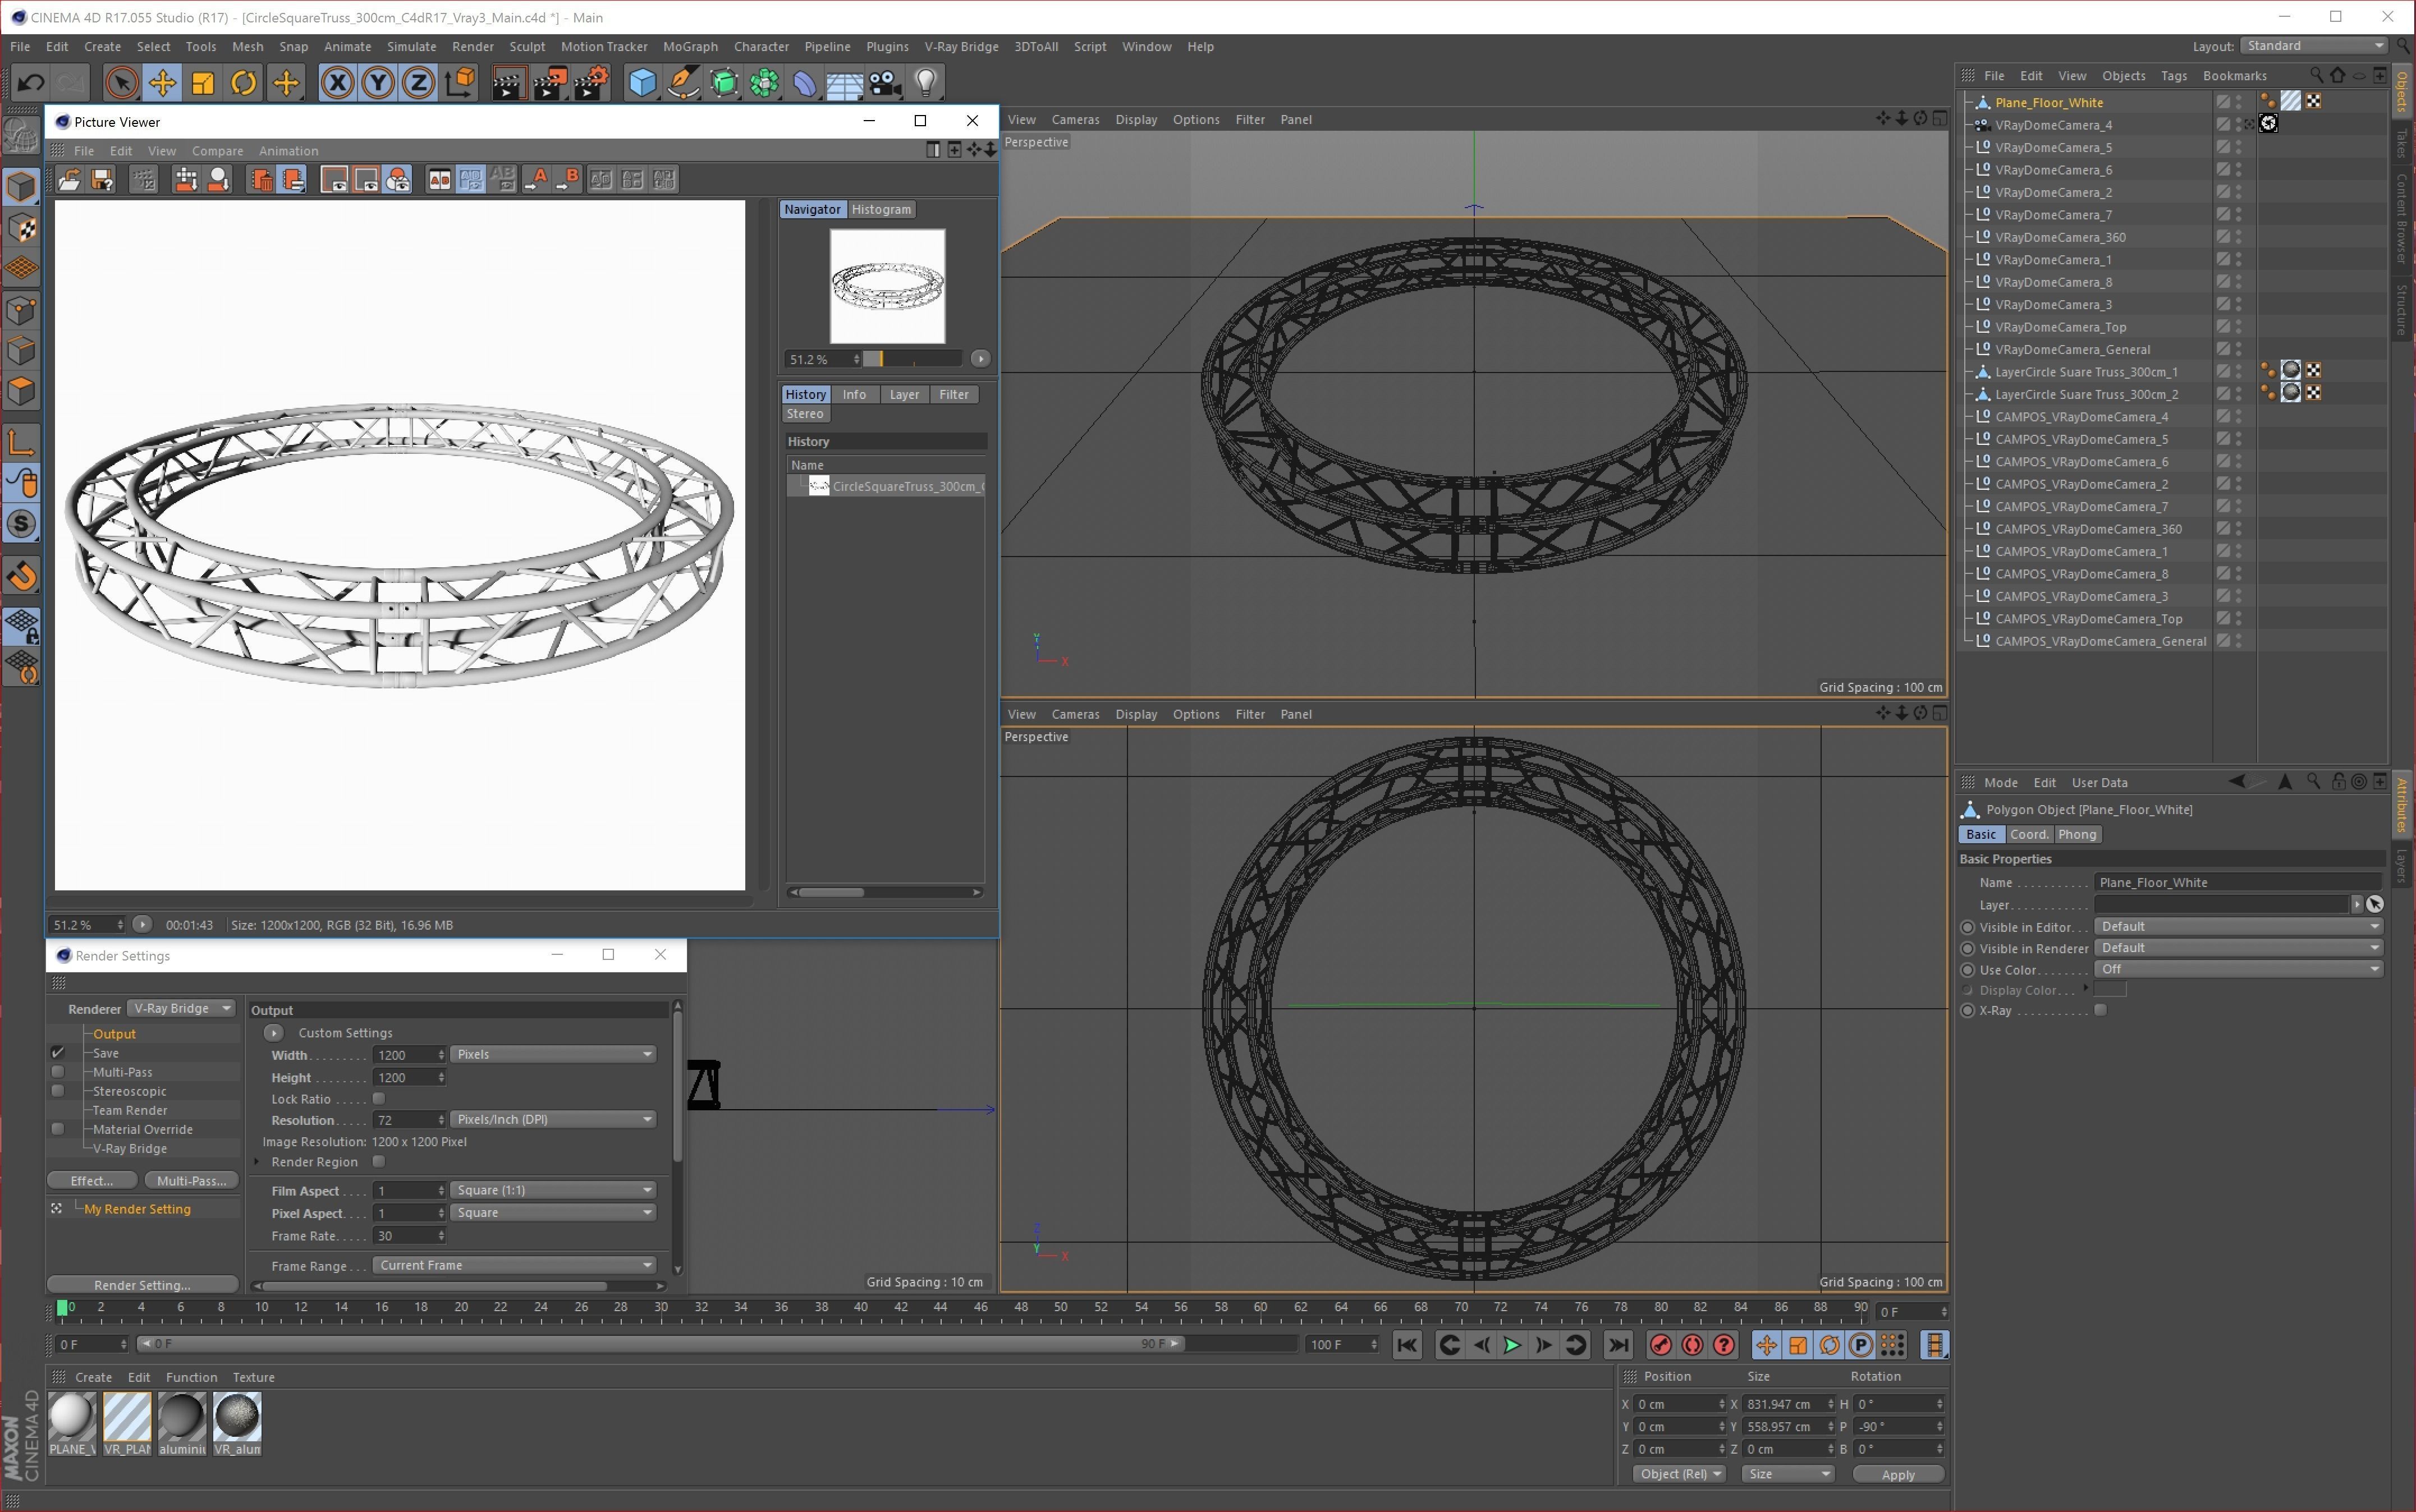Toggle Autokeying record icon

[1693, 1345]
